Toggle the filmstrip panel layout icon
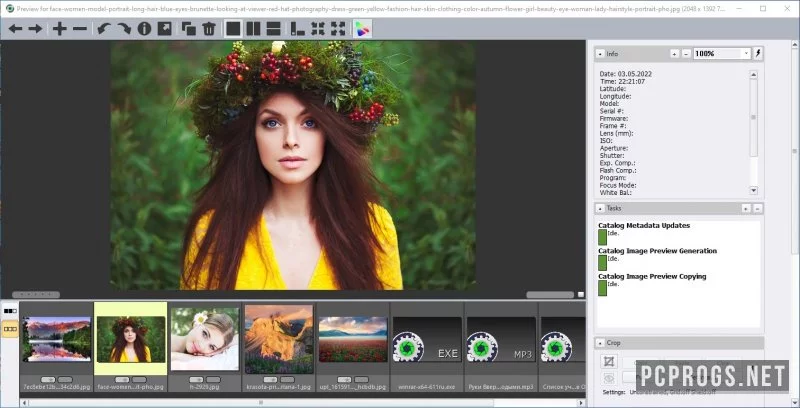800x408 pixels. (x=297, y=29)
